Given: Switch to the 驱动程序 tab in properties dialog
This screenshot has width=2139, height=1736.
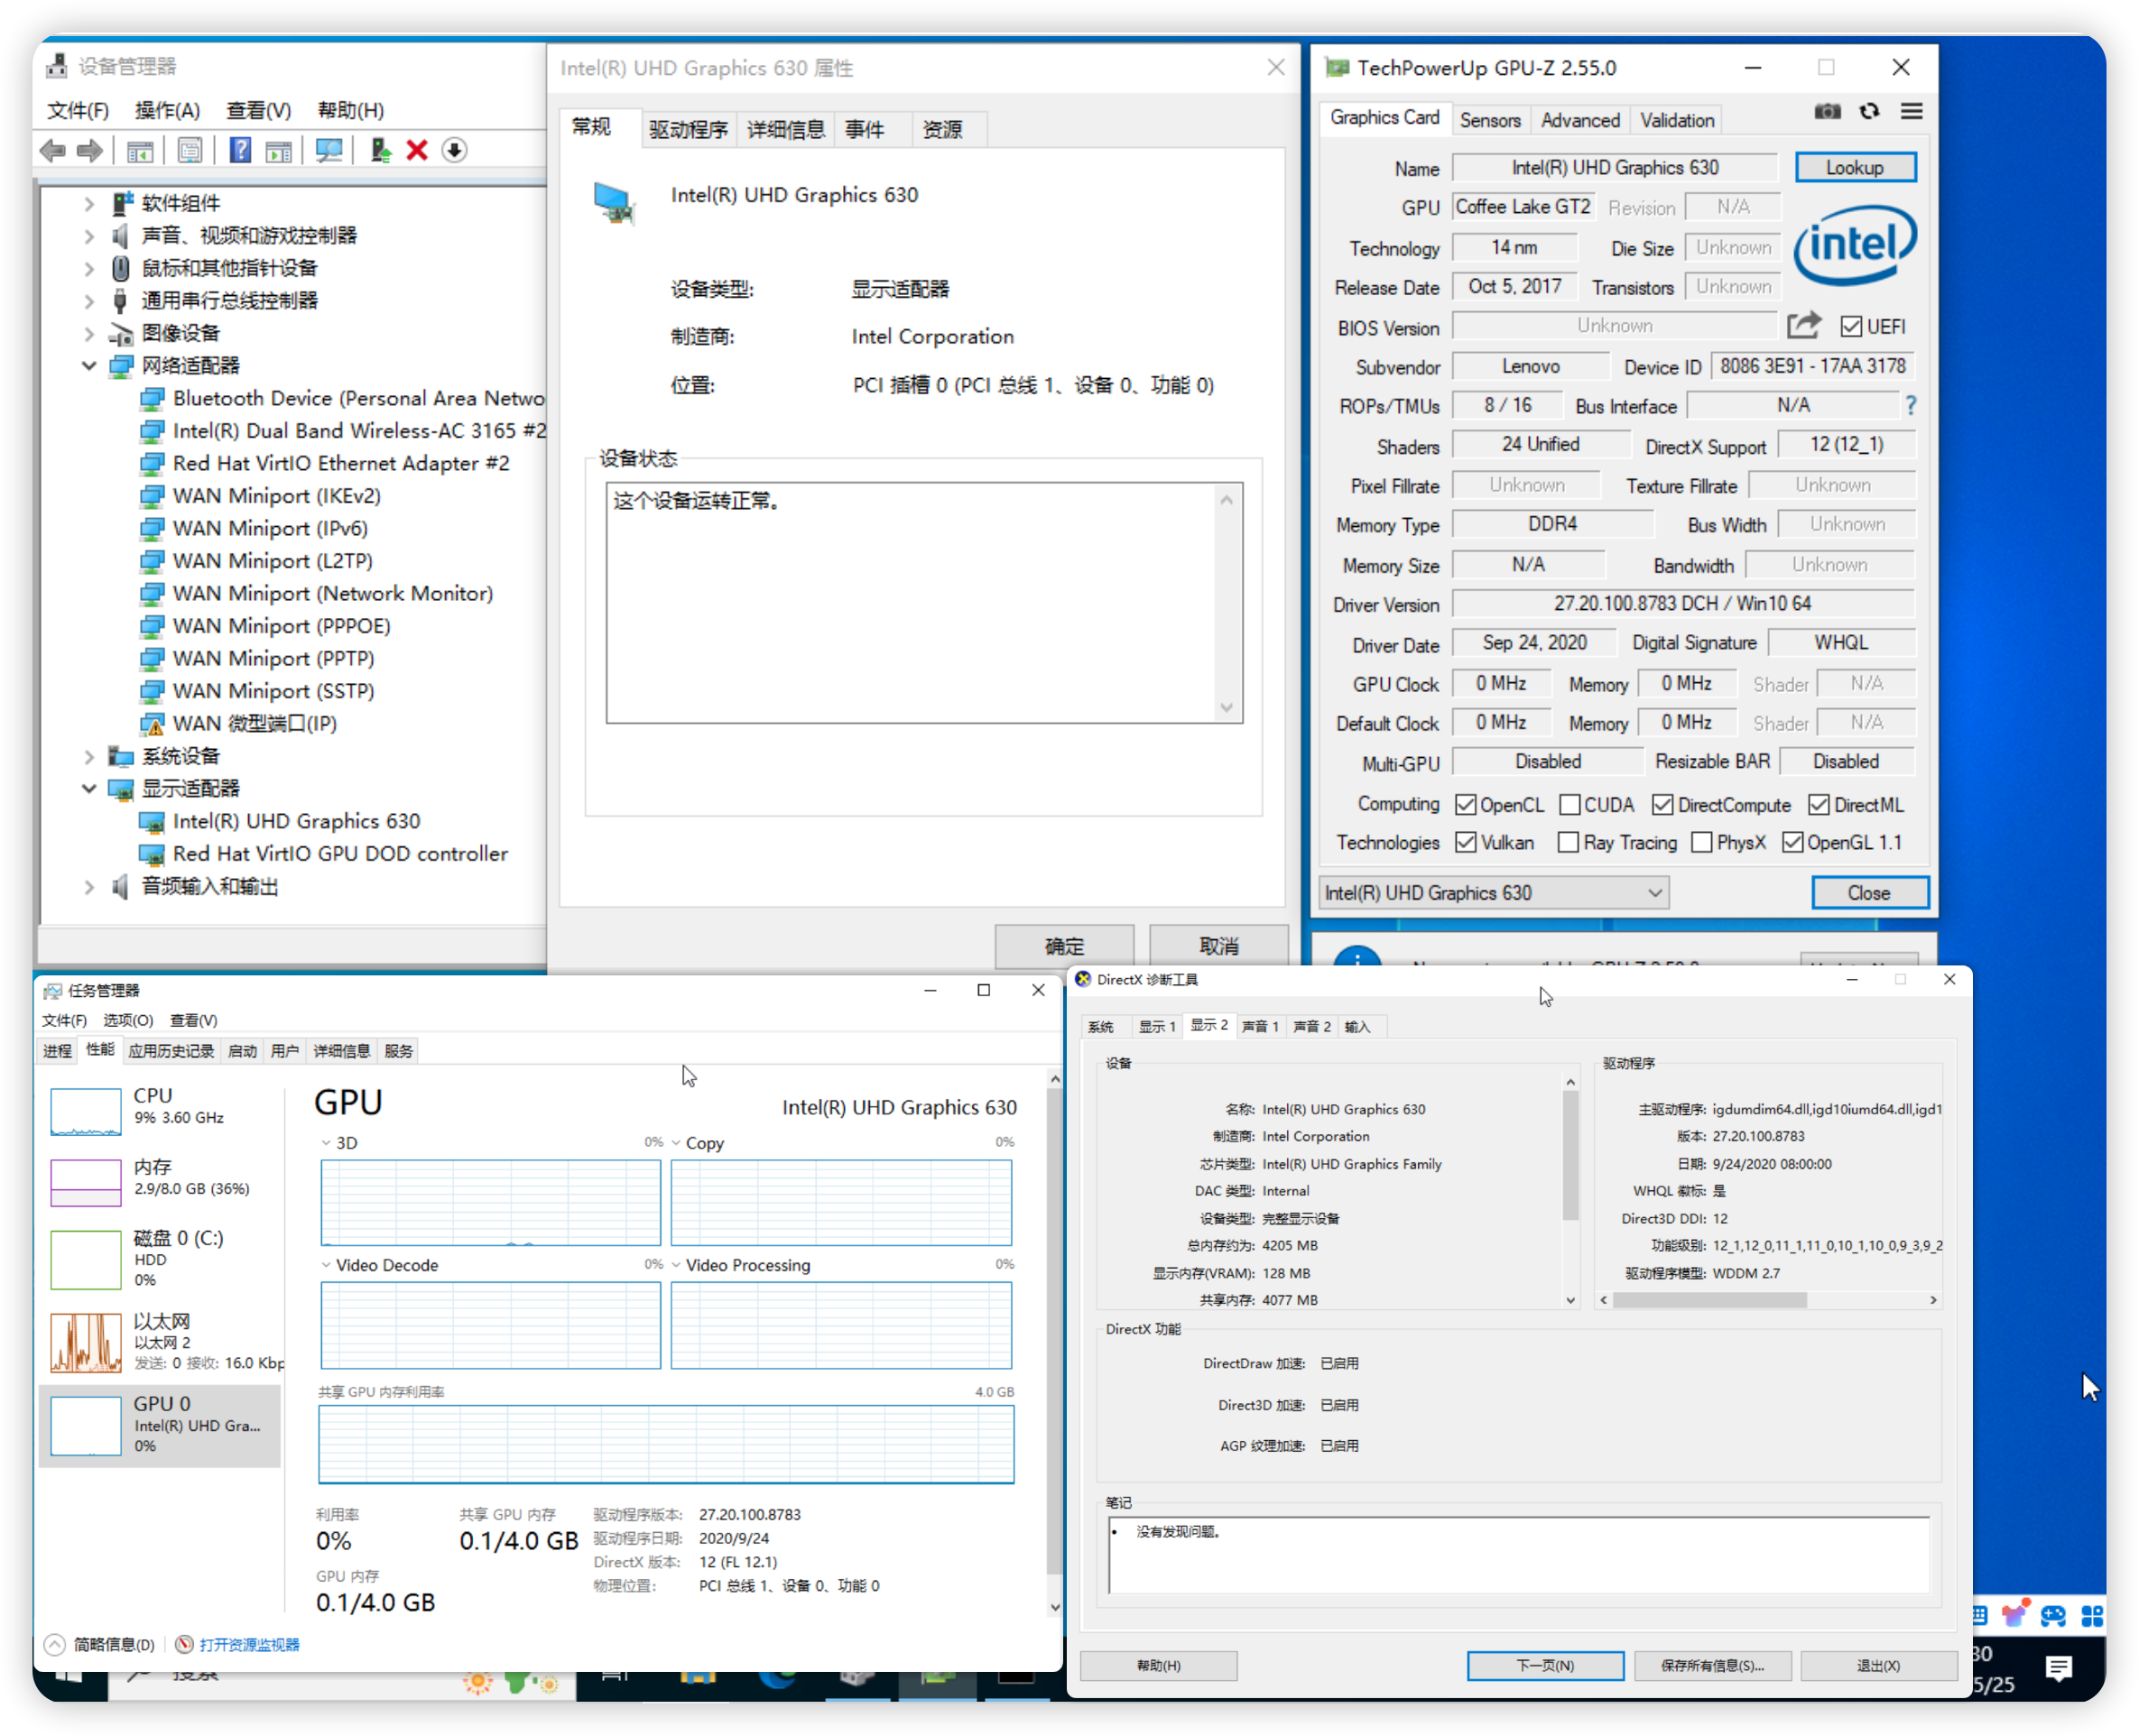Looking at the screenshot, I should point(688,130).
